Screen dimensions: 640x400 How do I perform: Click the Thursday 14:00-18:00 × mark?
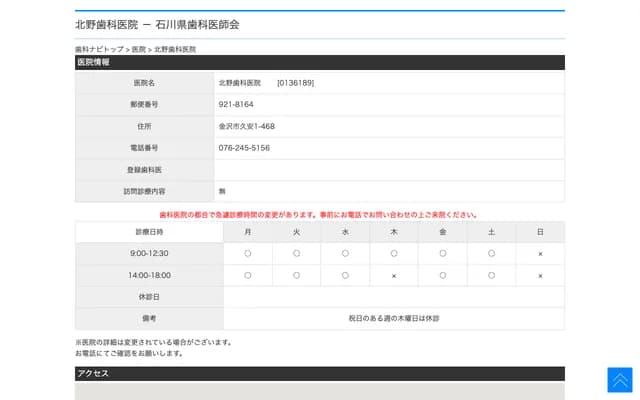pos(394,275)
